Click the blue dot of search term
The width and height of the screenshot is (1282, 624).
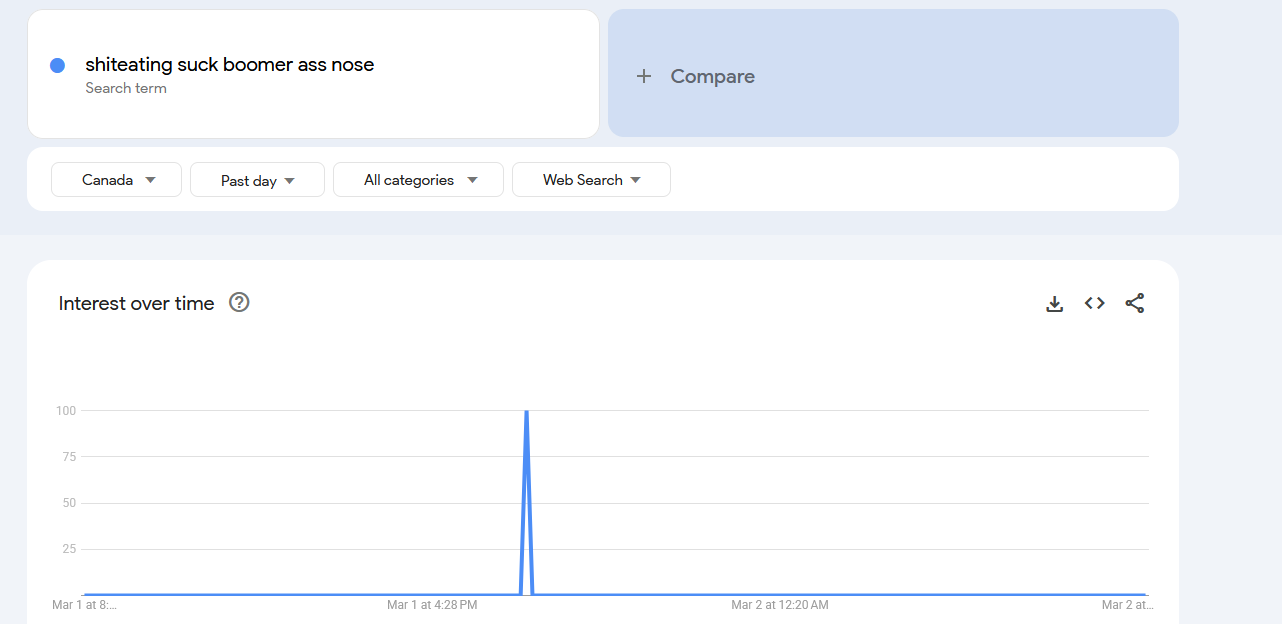57,65
